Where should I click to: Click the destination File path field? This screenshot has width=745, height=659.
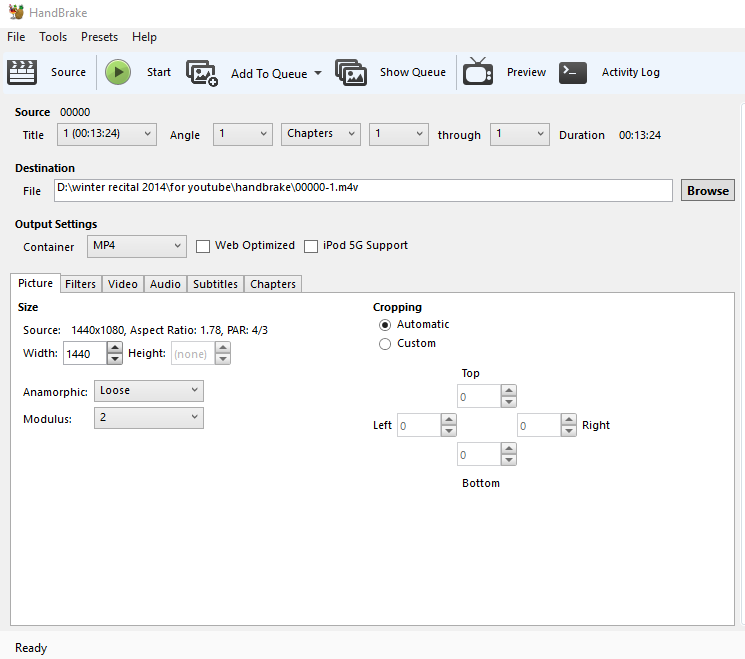tap(363, 191)
